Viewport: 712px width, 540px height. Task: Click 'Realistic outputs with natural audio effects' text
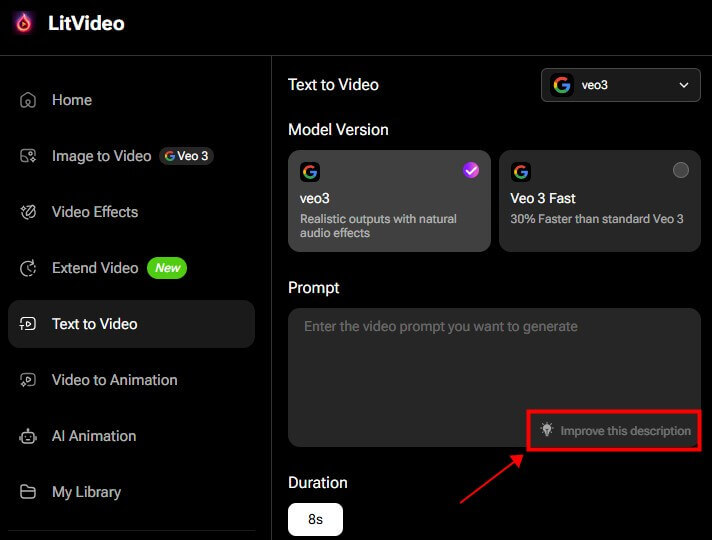tap(378, 226)
